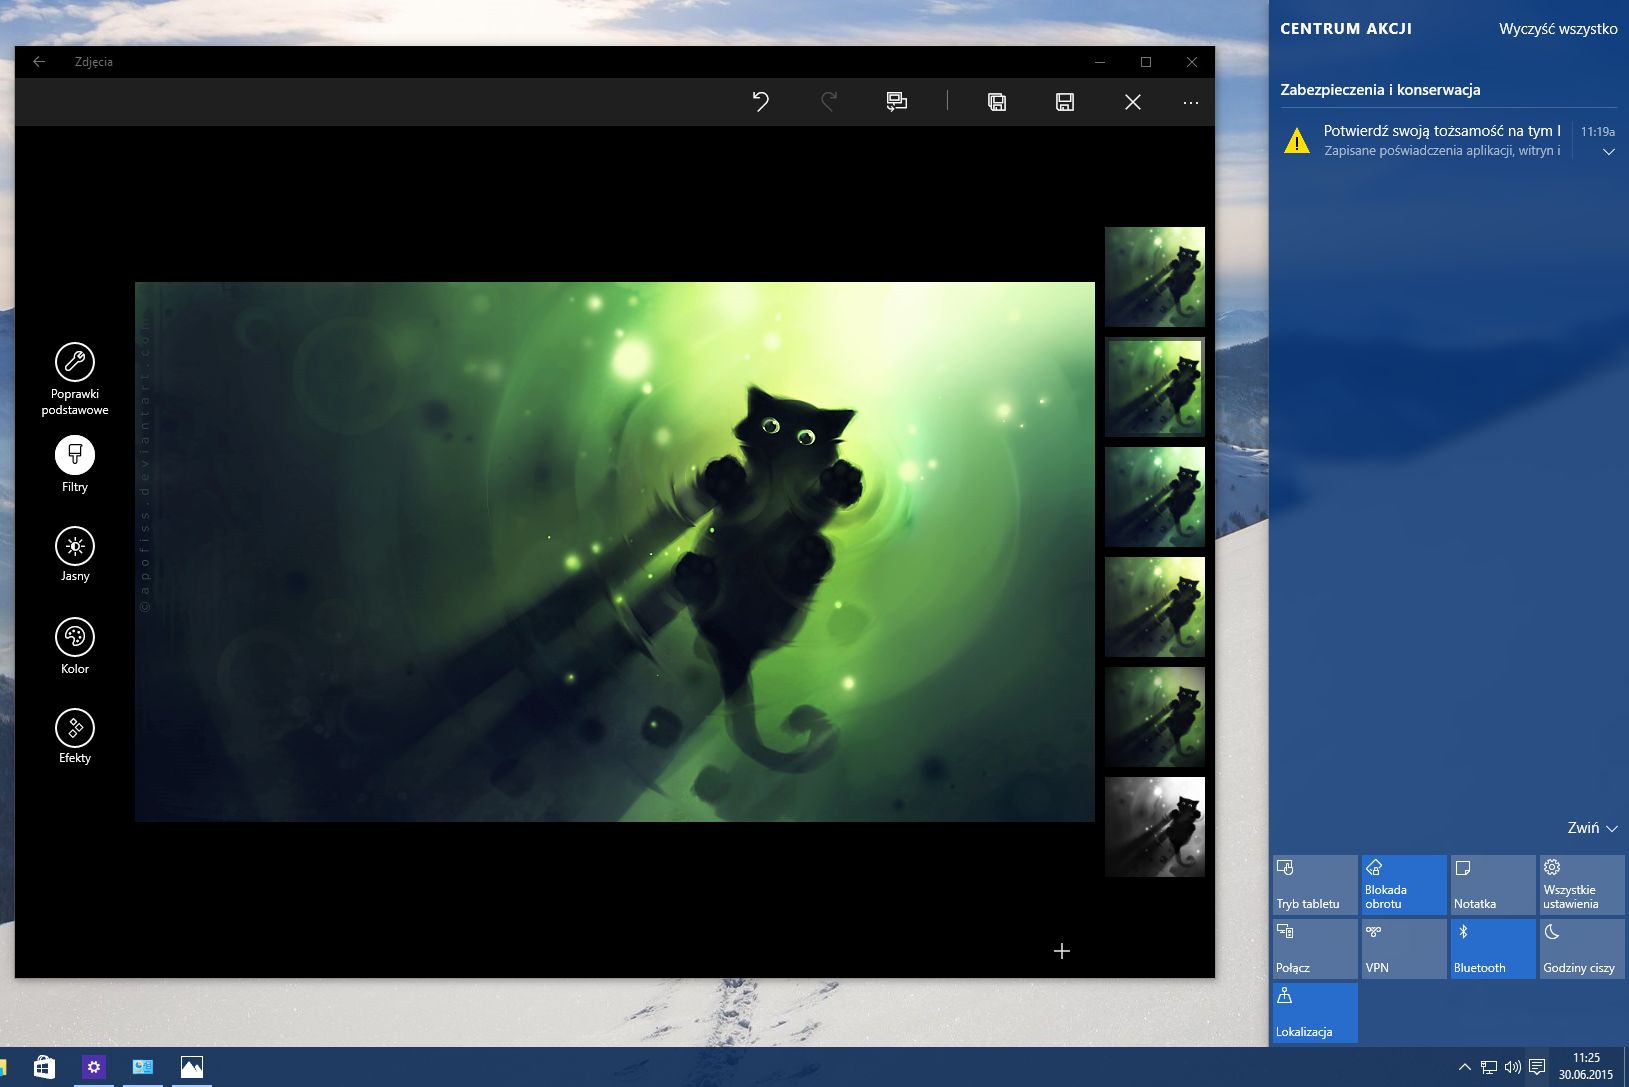Open the VPN quick action tile

tap(1404, 949)
